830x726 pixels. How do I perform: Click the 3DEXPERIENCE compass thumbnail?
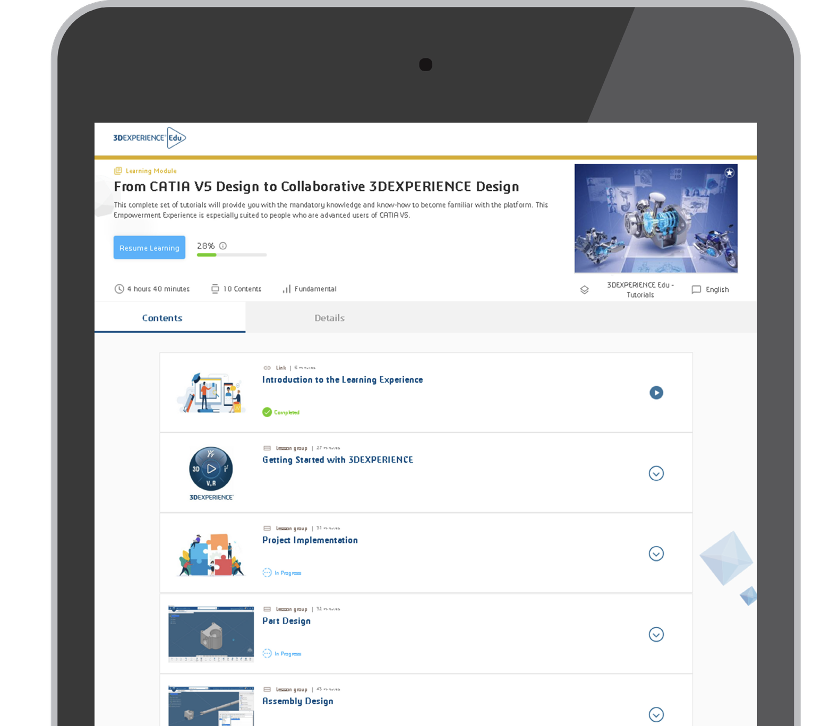pyautogui.click(x=211, y=474)
